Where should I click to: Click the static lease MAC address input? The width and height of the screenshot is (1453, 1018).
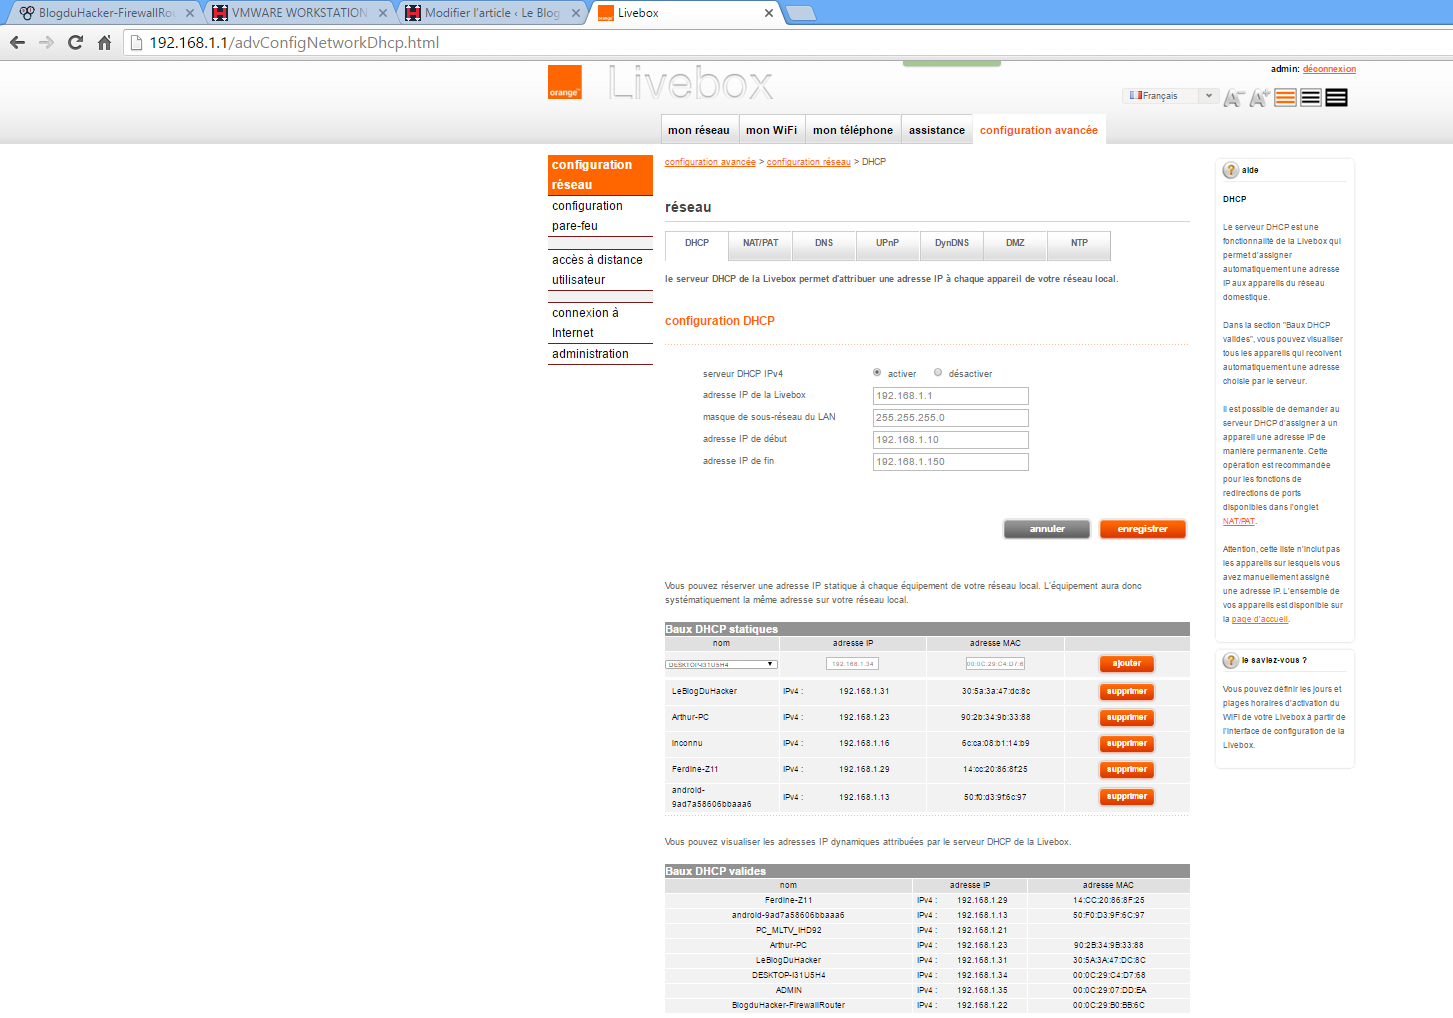point(995,664)
